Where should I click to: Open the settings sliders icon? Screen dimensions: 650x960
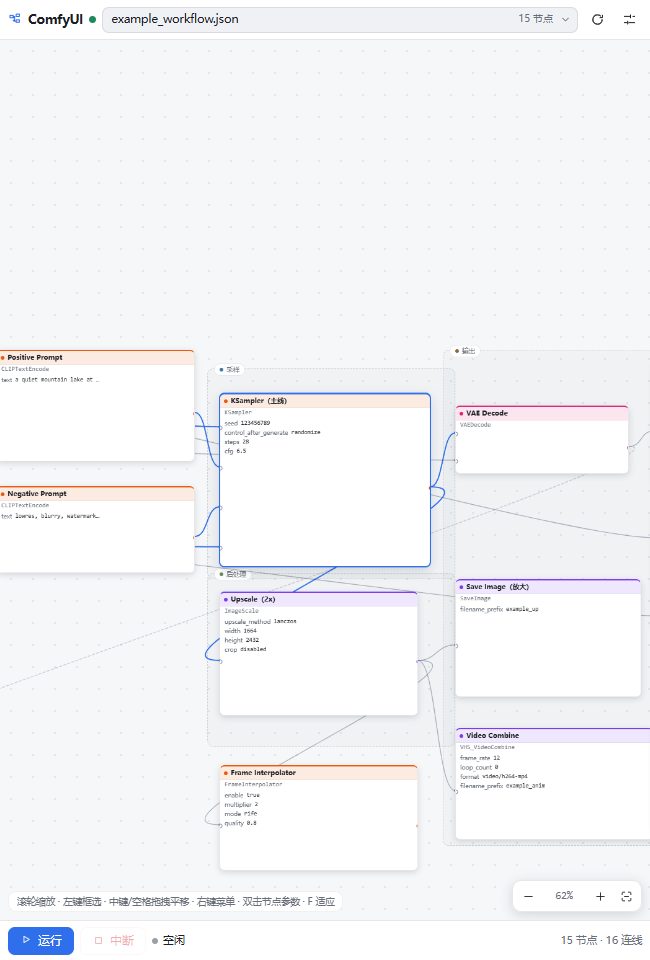click(x=629, y=20)
